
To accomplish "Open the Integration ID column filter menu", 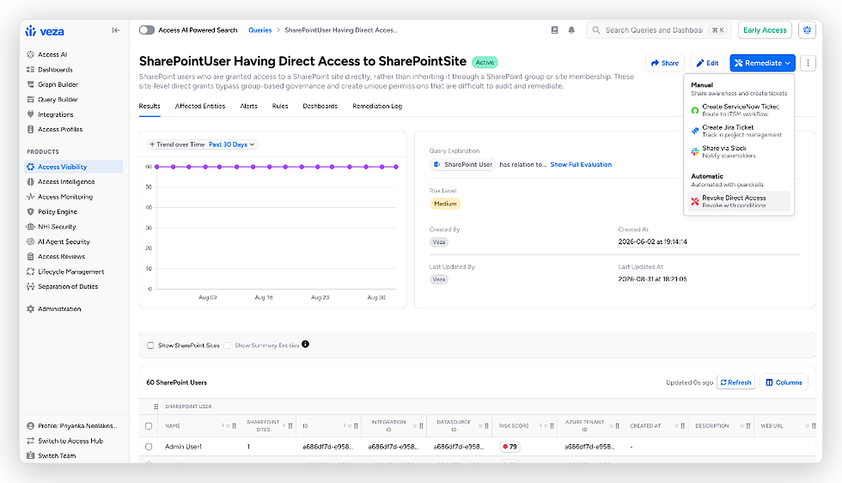I will [x=415, y=426].
